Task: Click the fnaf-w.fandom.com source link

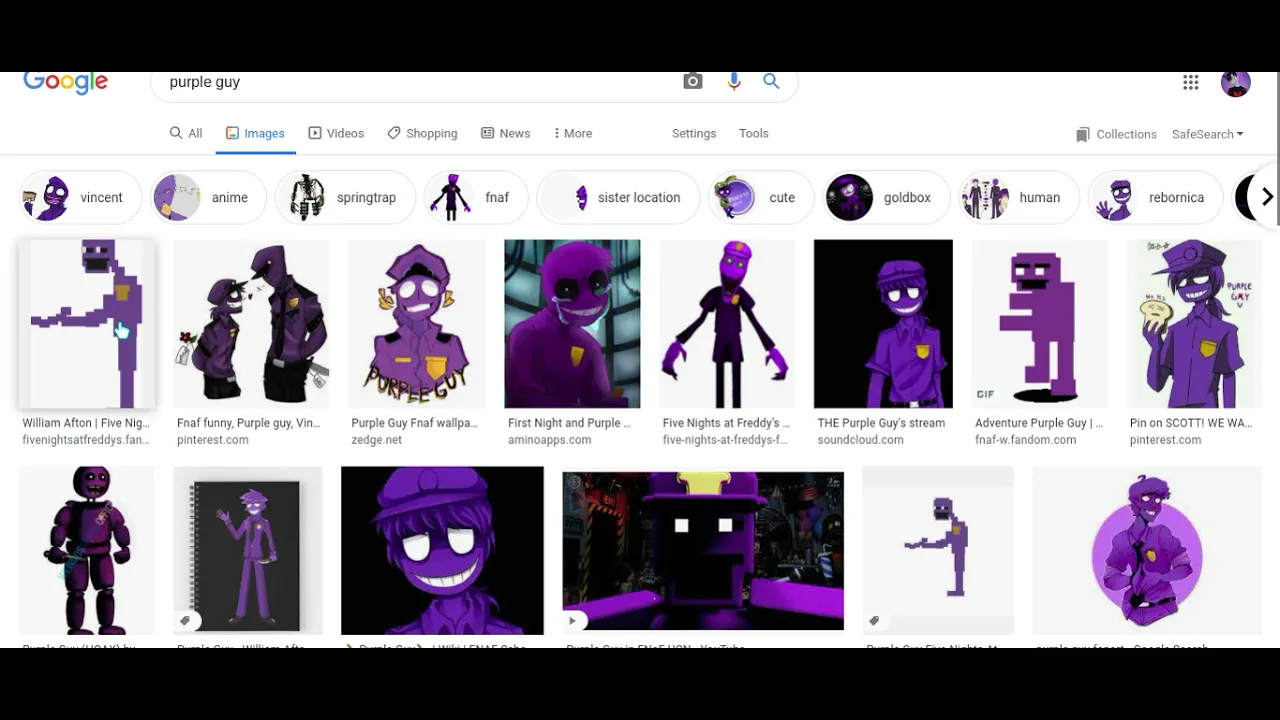Action: tap(1026, 440)
